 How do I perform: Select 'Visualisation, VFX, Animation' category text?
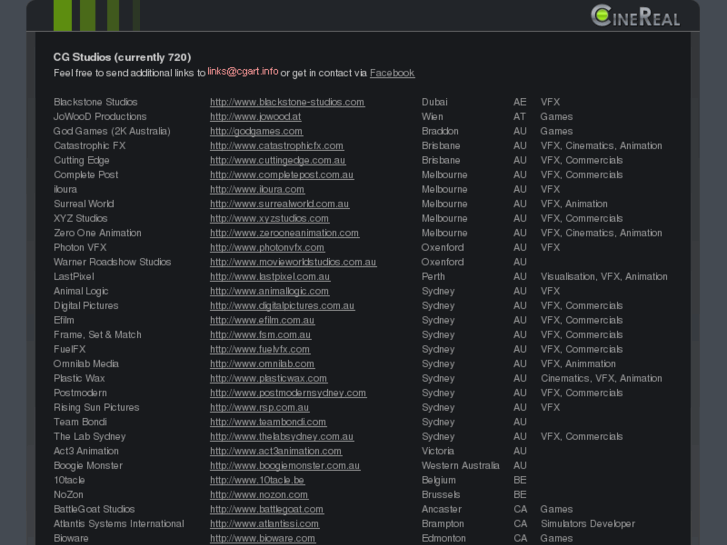click(604, 277)
